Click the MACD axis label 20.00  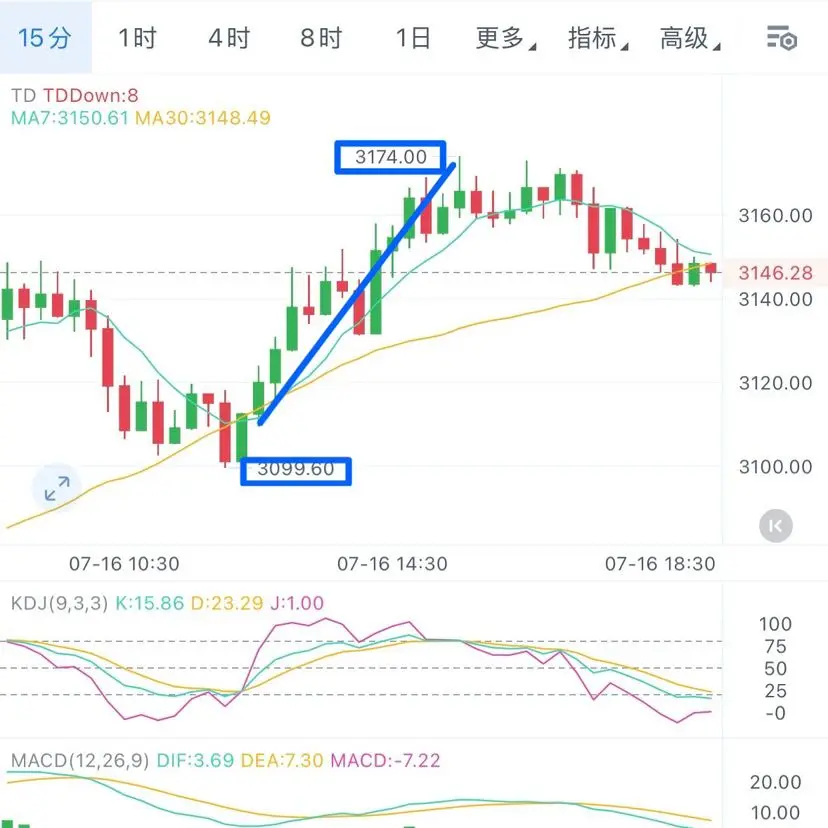[775, 782]
